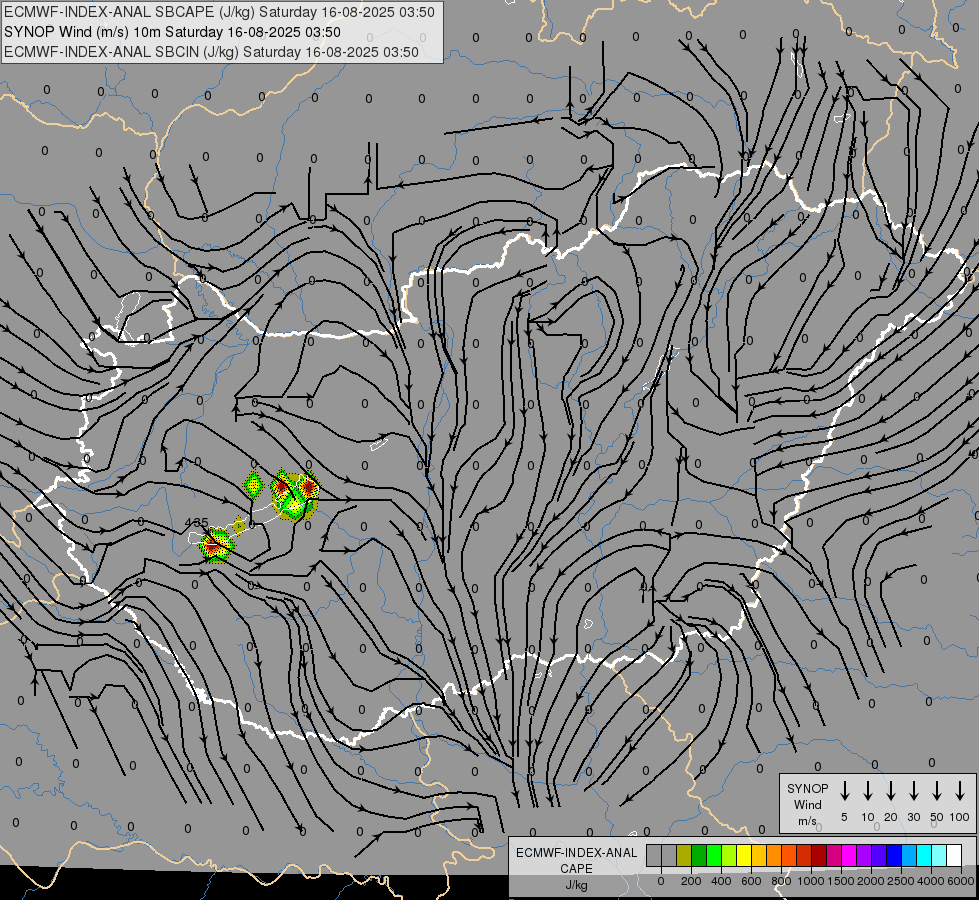979x900 pixels.
Task: Click the 200 tick label on the colorbar
Action: click(x=691, y=881)
